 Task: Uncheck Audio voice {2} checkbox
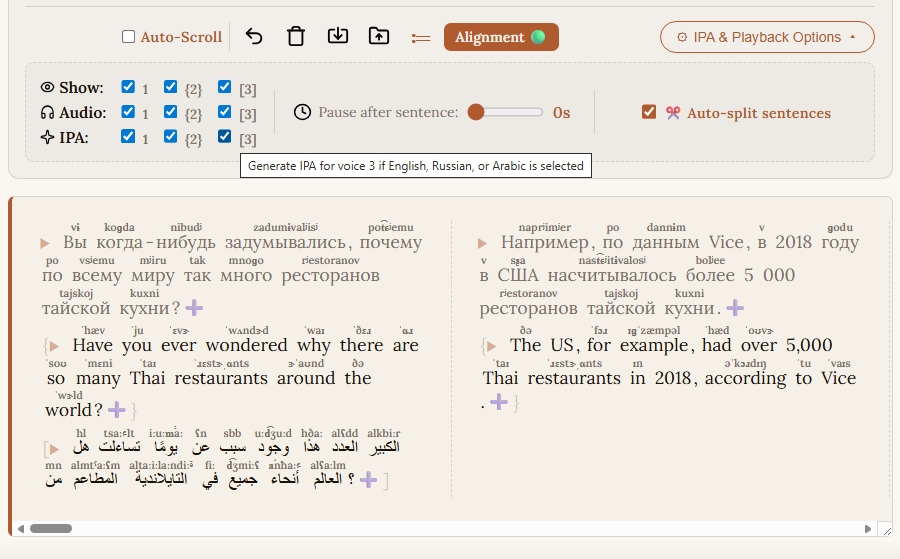tap(170, 111)
